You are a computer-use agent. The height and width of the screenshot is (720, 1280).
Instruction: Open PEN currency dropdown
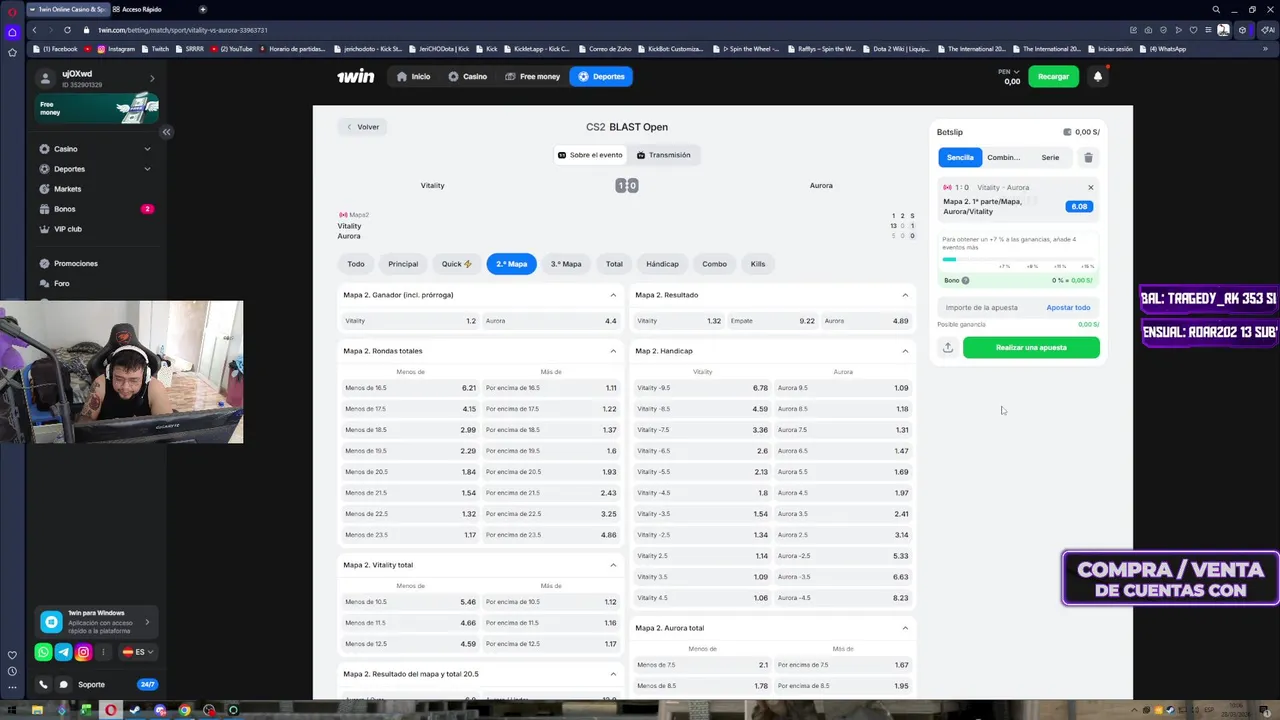[x=1009, y=72]
